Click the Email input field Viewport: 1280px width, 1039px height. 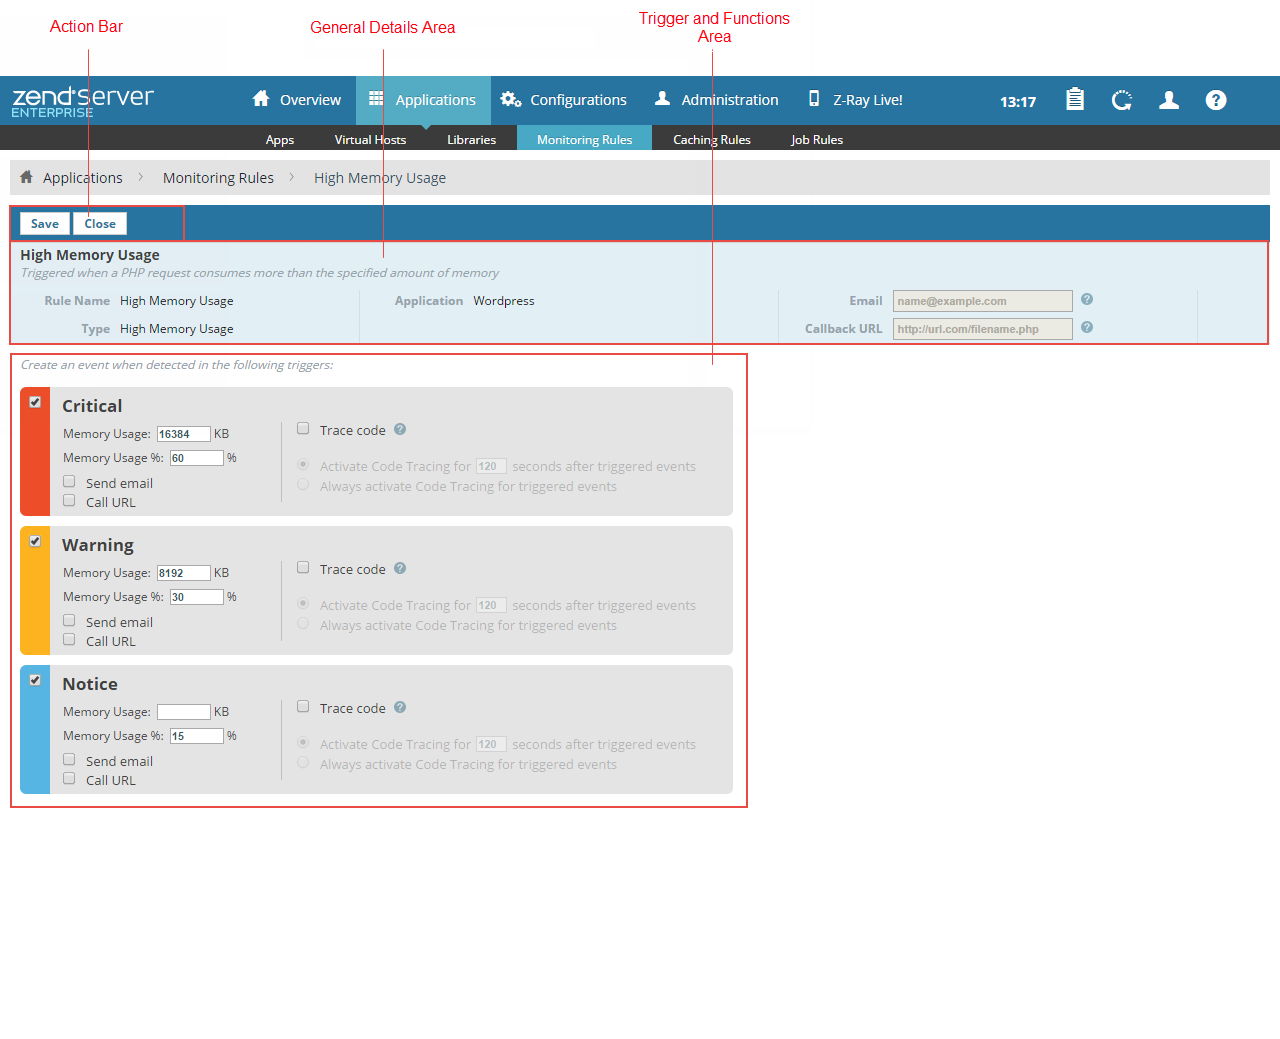tap(982, 301)
